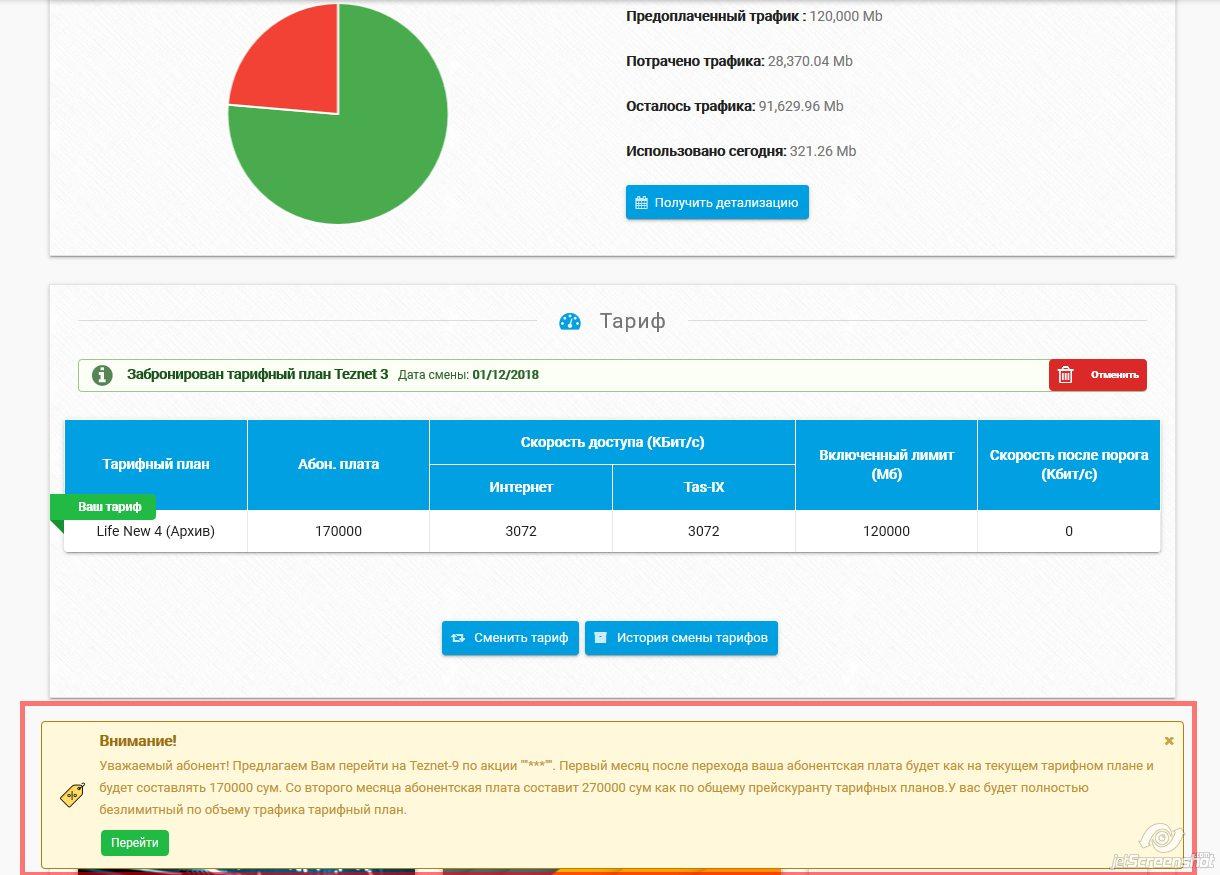Click the Сменить тариф button
Image resolution: width=1220 pixels, height=875 pixels.
coord(510,638)
